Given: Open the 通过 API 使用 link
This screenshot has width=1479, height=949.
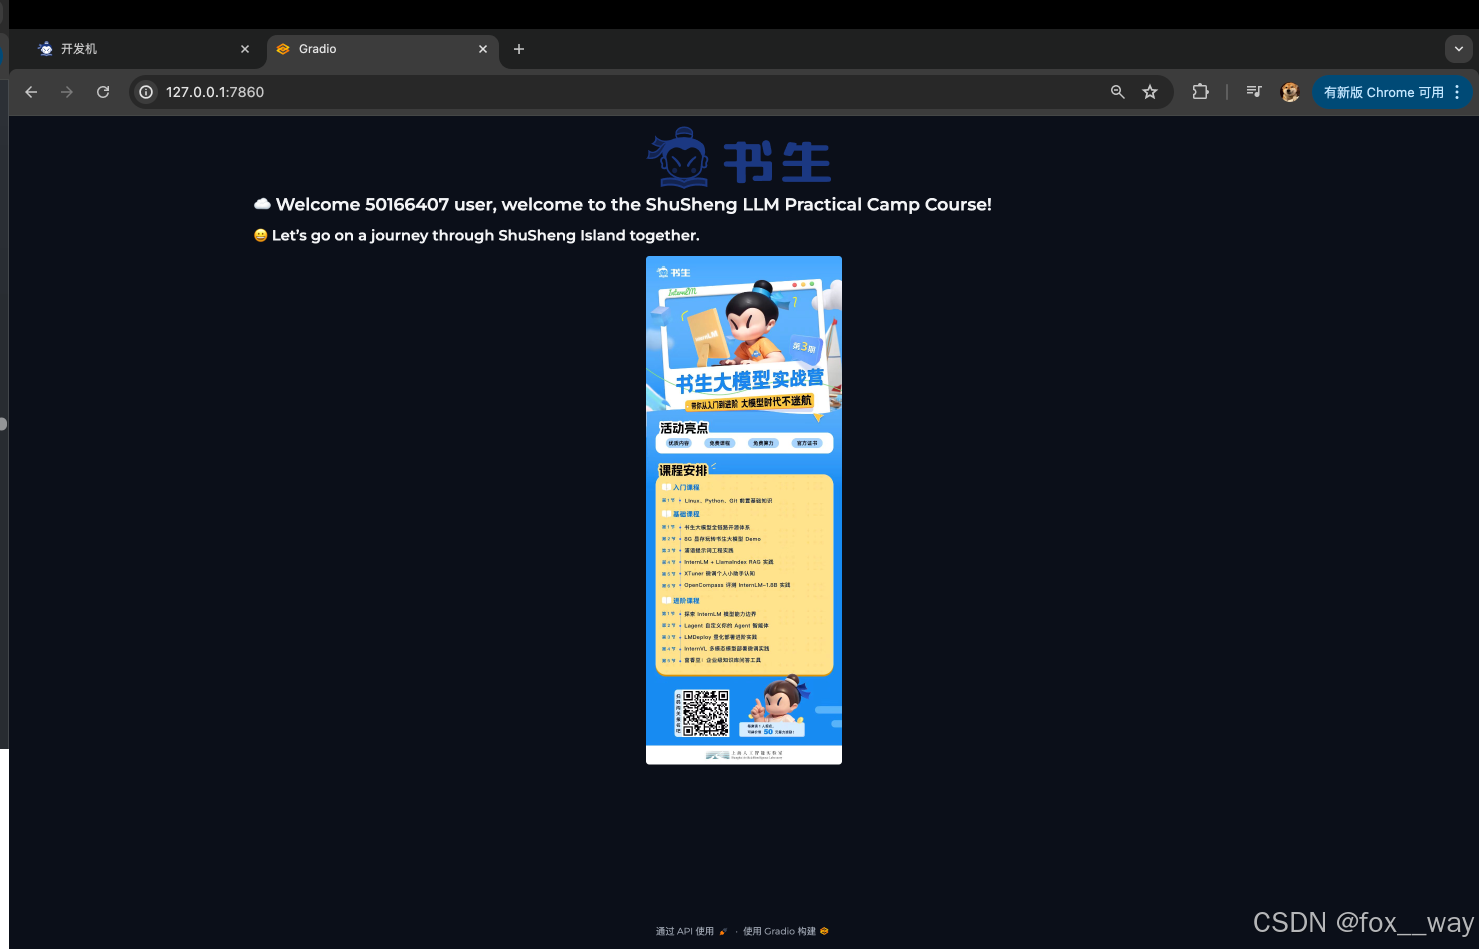Looking at the screenshot, I should pos(692,931).
